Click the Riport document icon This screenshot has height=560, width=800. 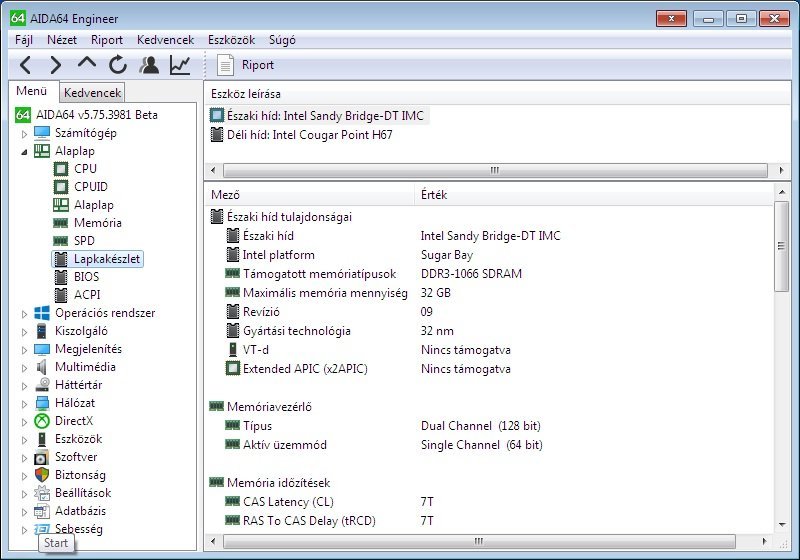(225, 65)
